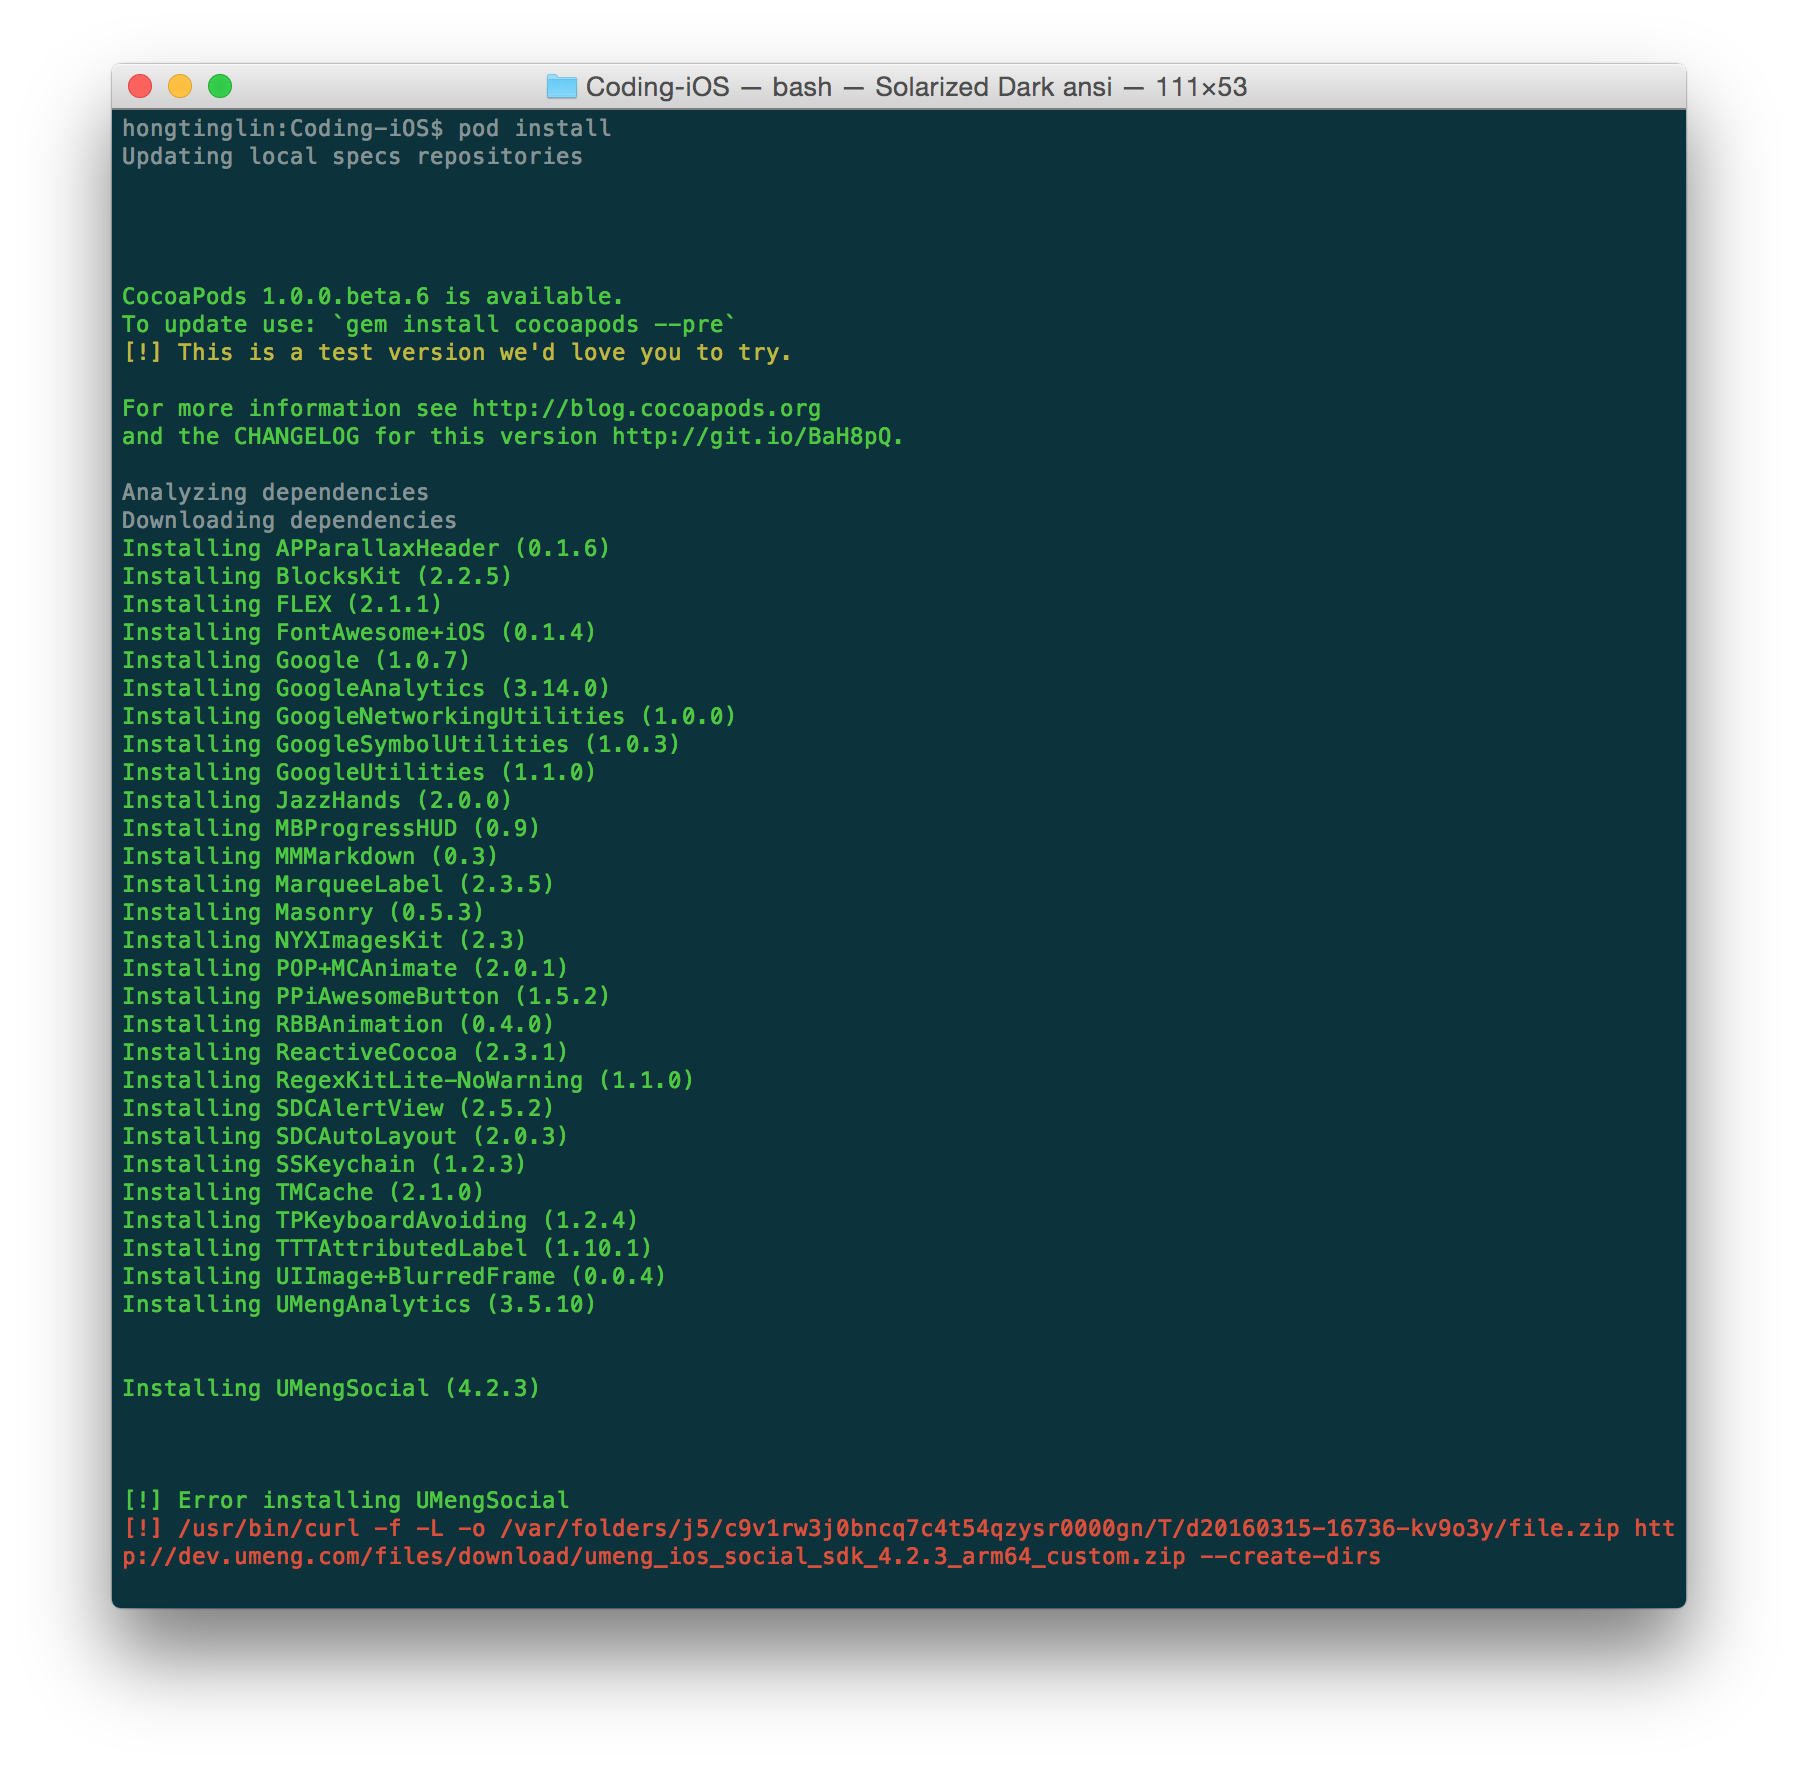
Task: Click the 'Installing UMengSocial (4.2.3)' line
Action: (330, 1389)
